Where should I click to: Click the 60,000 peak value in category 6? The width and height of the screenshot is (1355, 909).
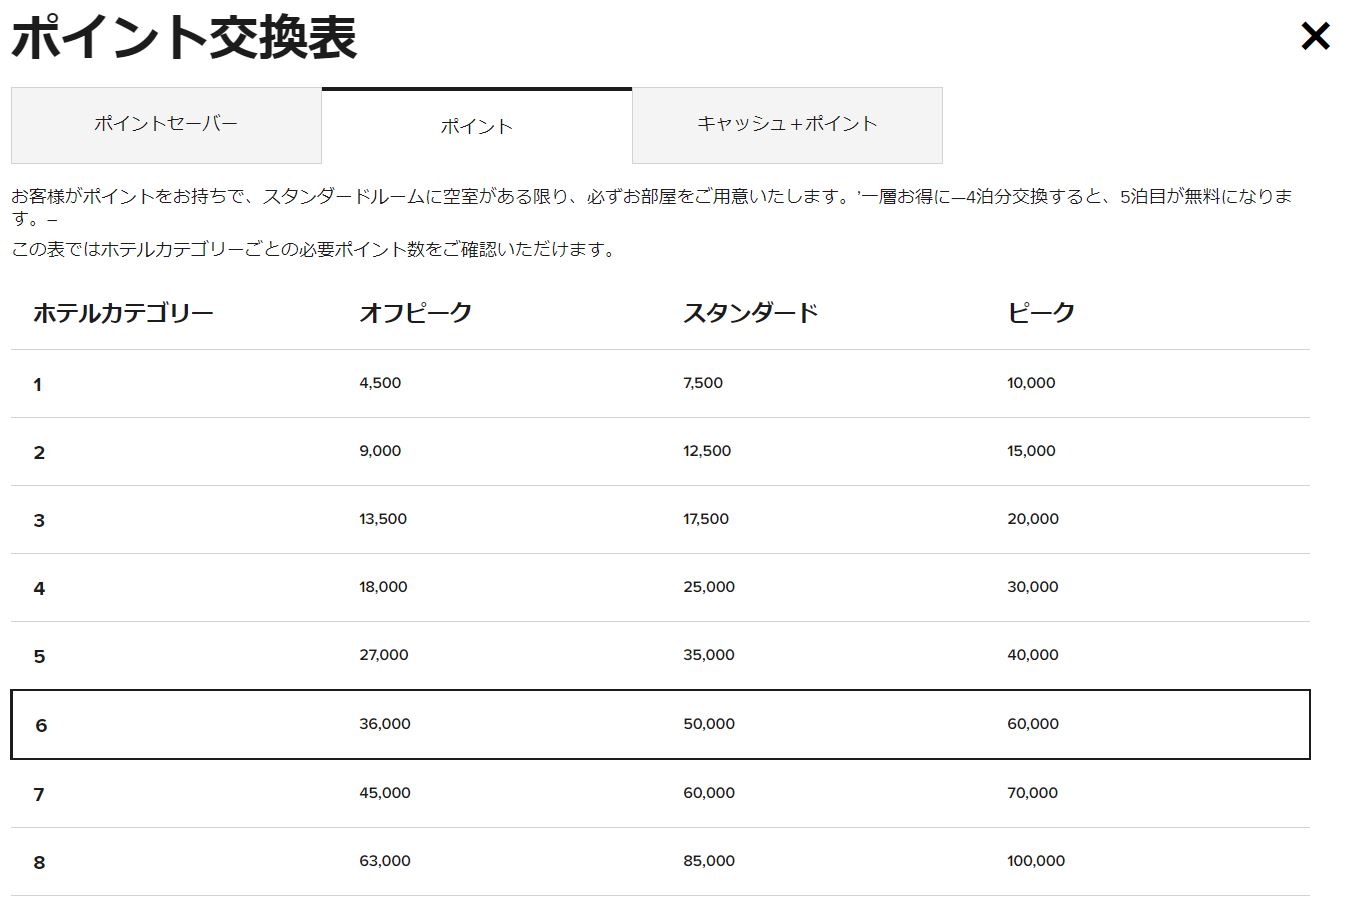1033,724
